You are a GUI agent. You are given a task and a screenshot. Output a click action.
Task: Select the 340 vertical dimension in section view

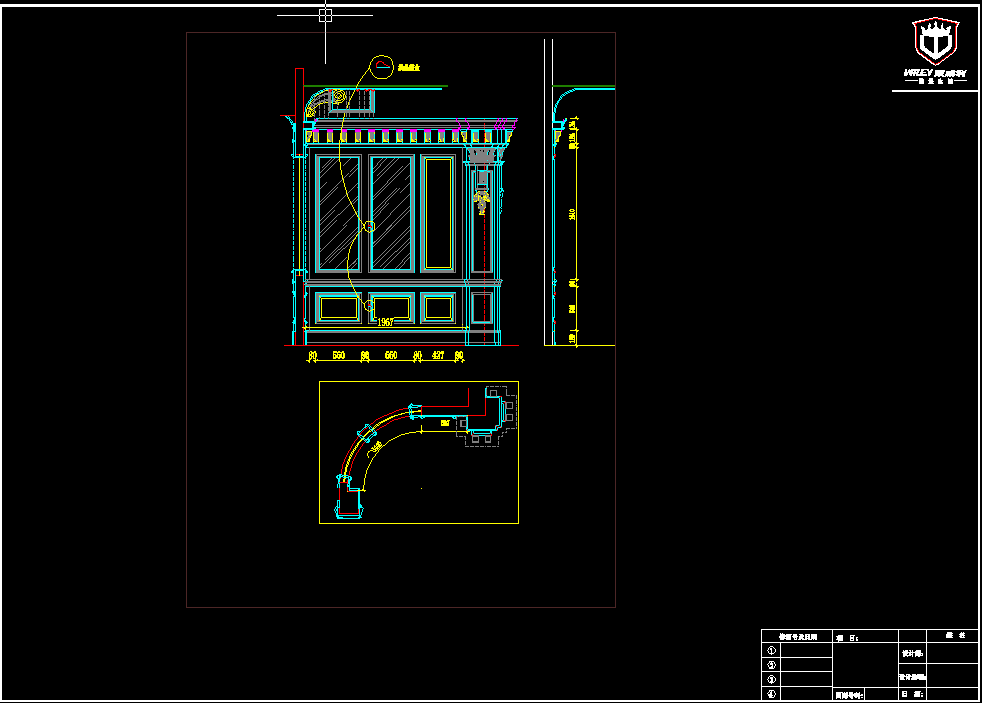572,214
